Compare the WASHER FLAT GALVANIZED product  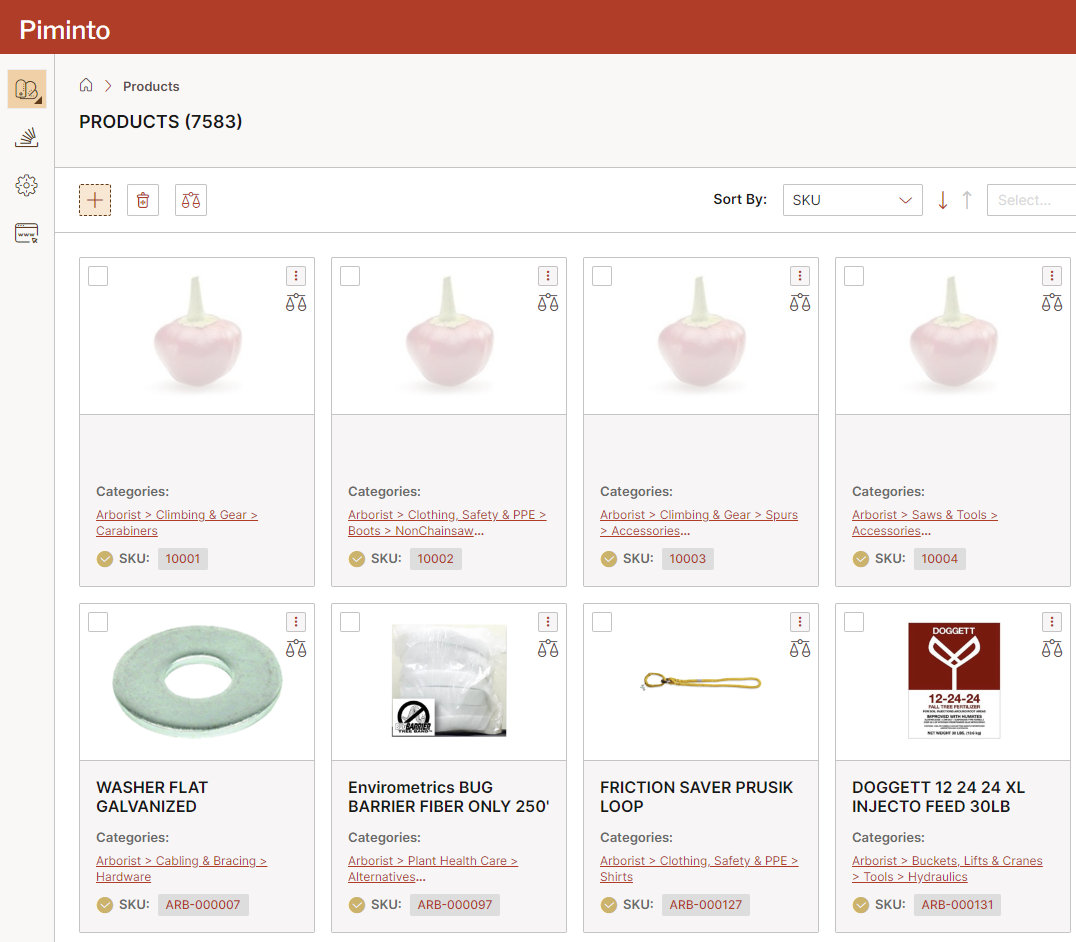pos(296,649)
